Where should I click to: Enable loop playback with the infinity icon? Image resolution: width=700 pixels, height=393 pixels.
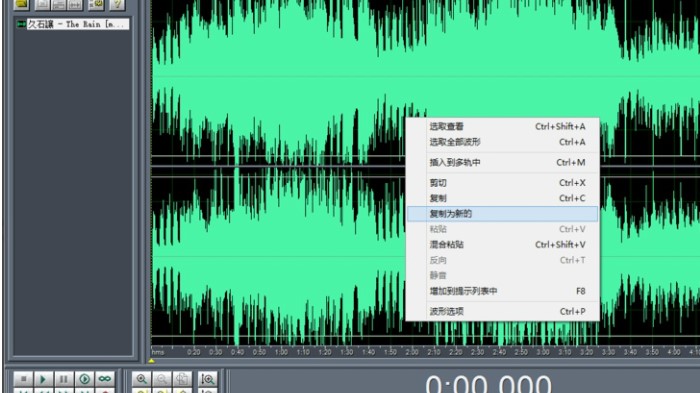pyautogui.click(x=105, y=379)
